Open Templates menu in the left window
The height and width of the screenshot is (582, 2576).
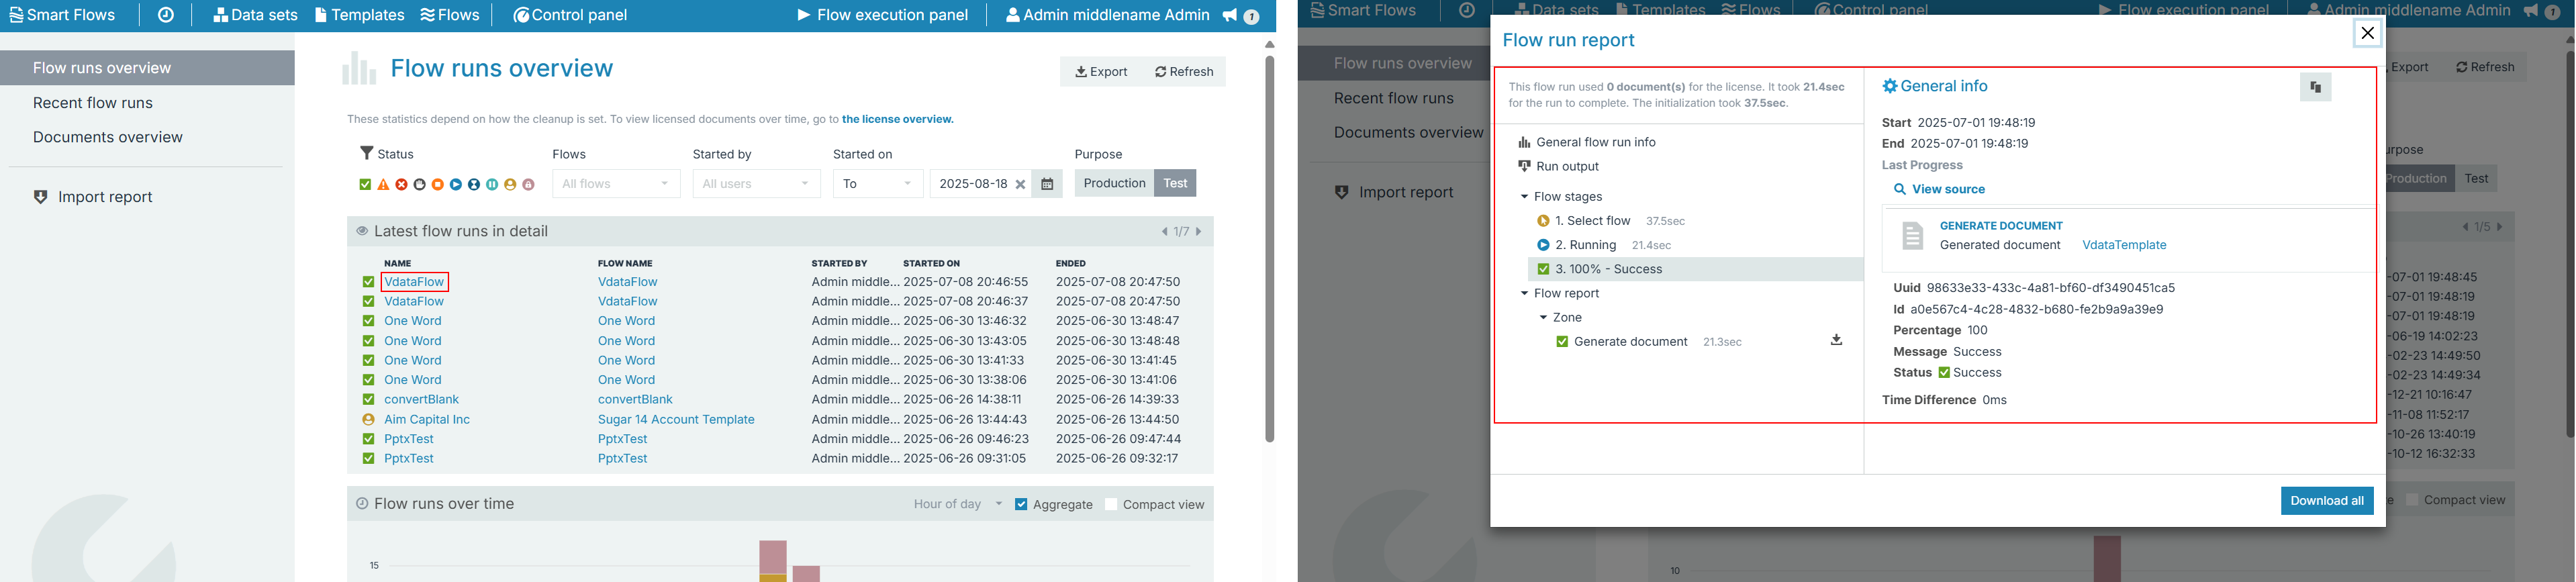click(x=359, y=15)
